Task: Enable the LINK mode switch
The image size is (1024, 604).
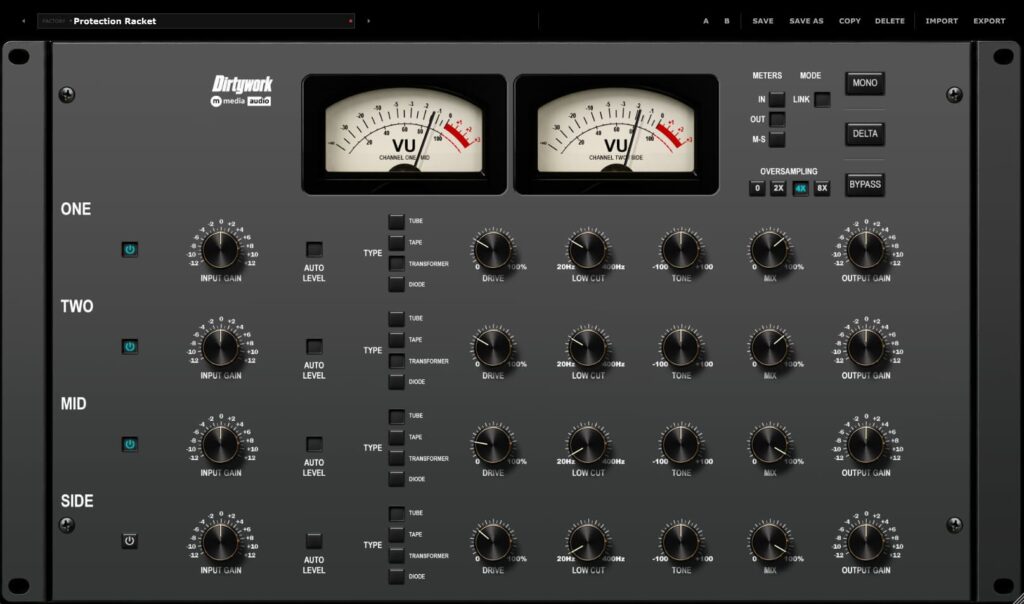Action: [822, 99]
